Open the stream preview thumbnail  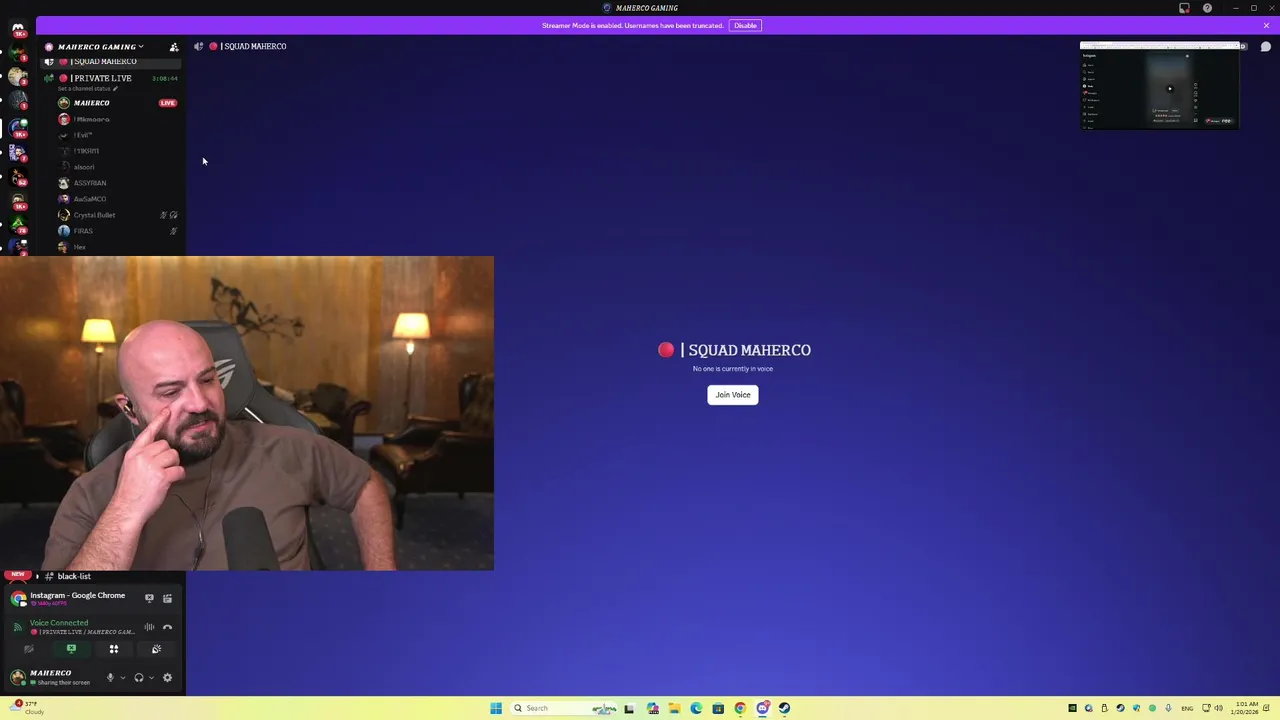1159,86
